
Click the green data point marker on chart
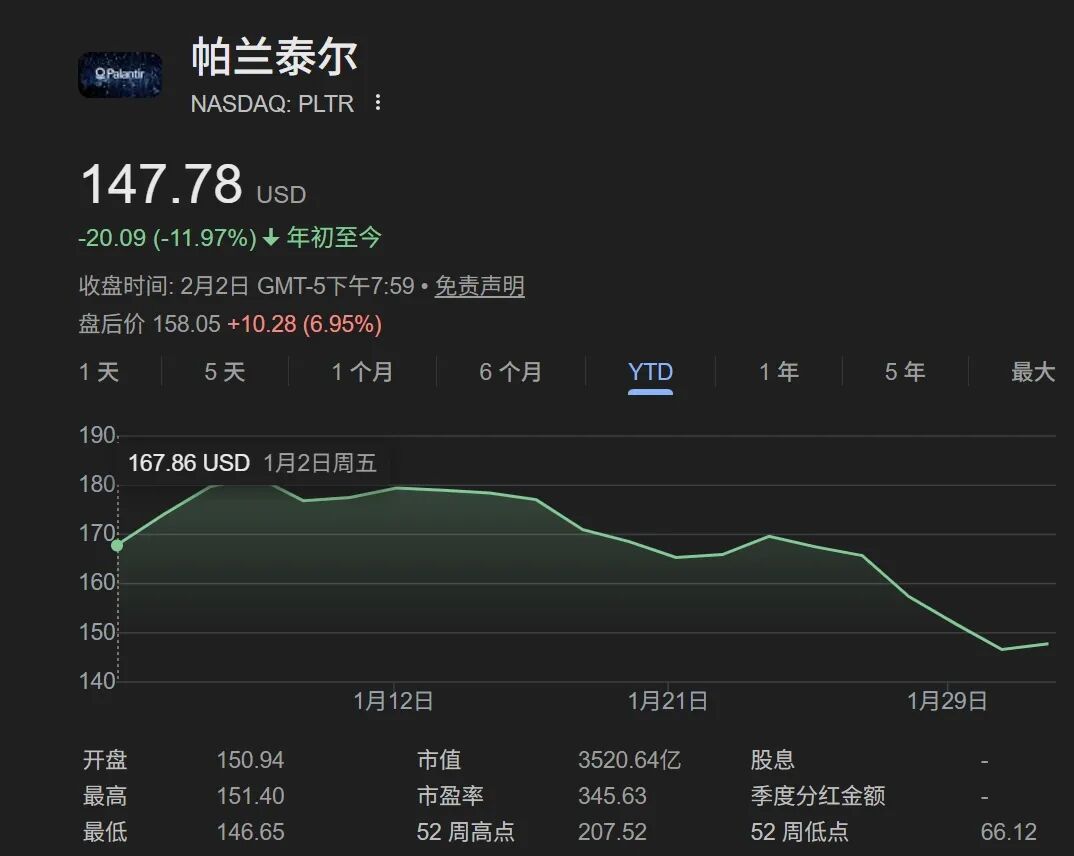[117, 545]
